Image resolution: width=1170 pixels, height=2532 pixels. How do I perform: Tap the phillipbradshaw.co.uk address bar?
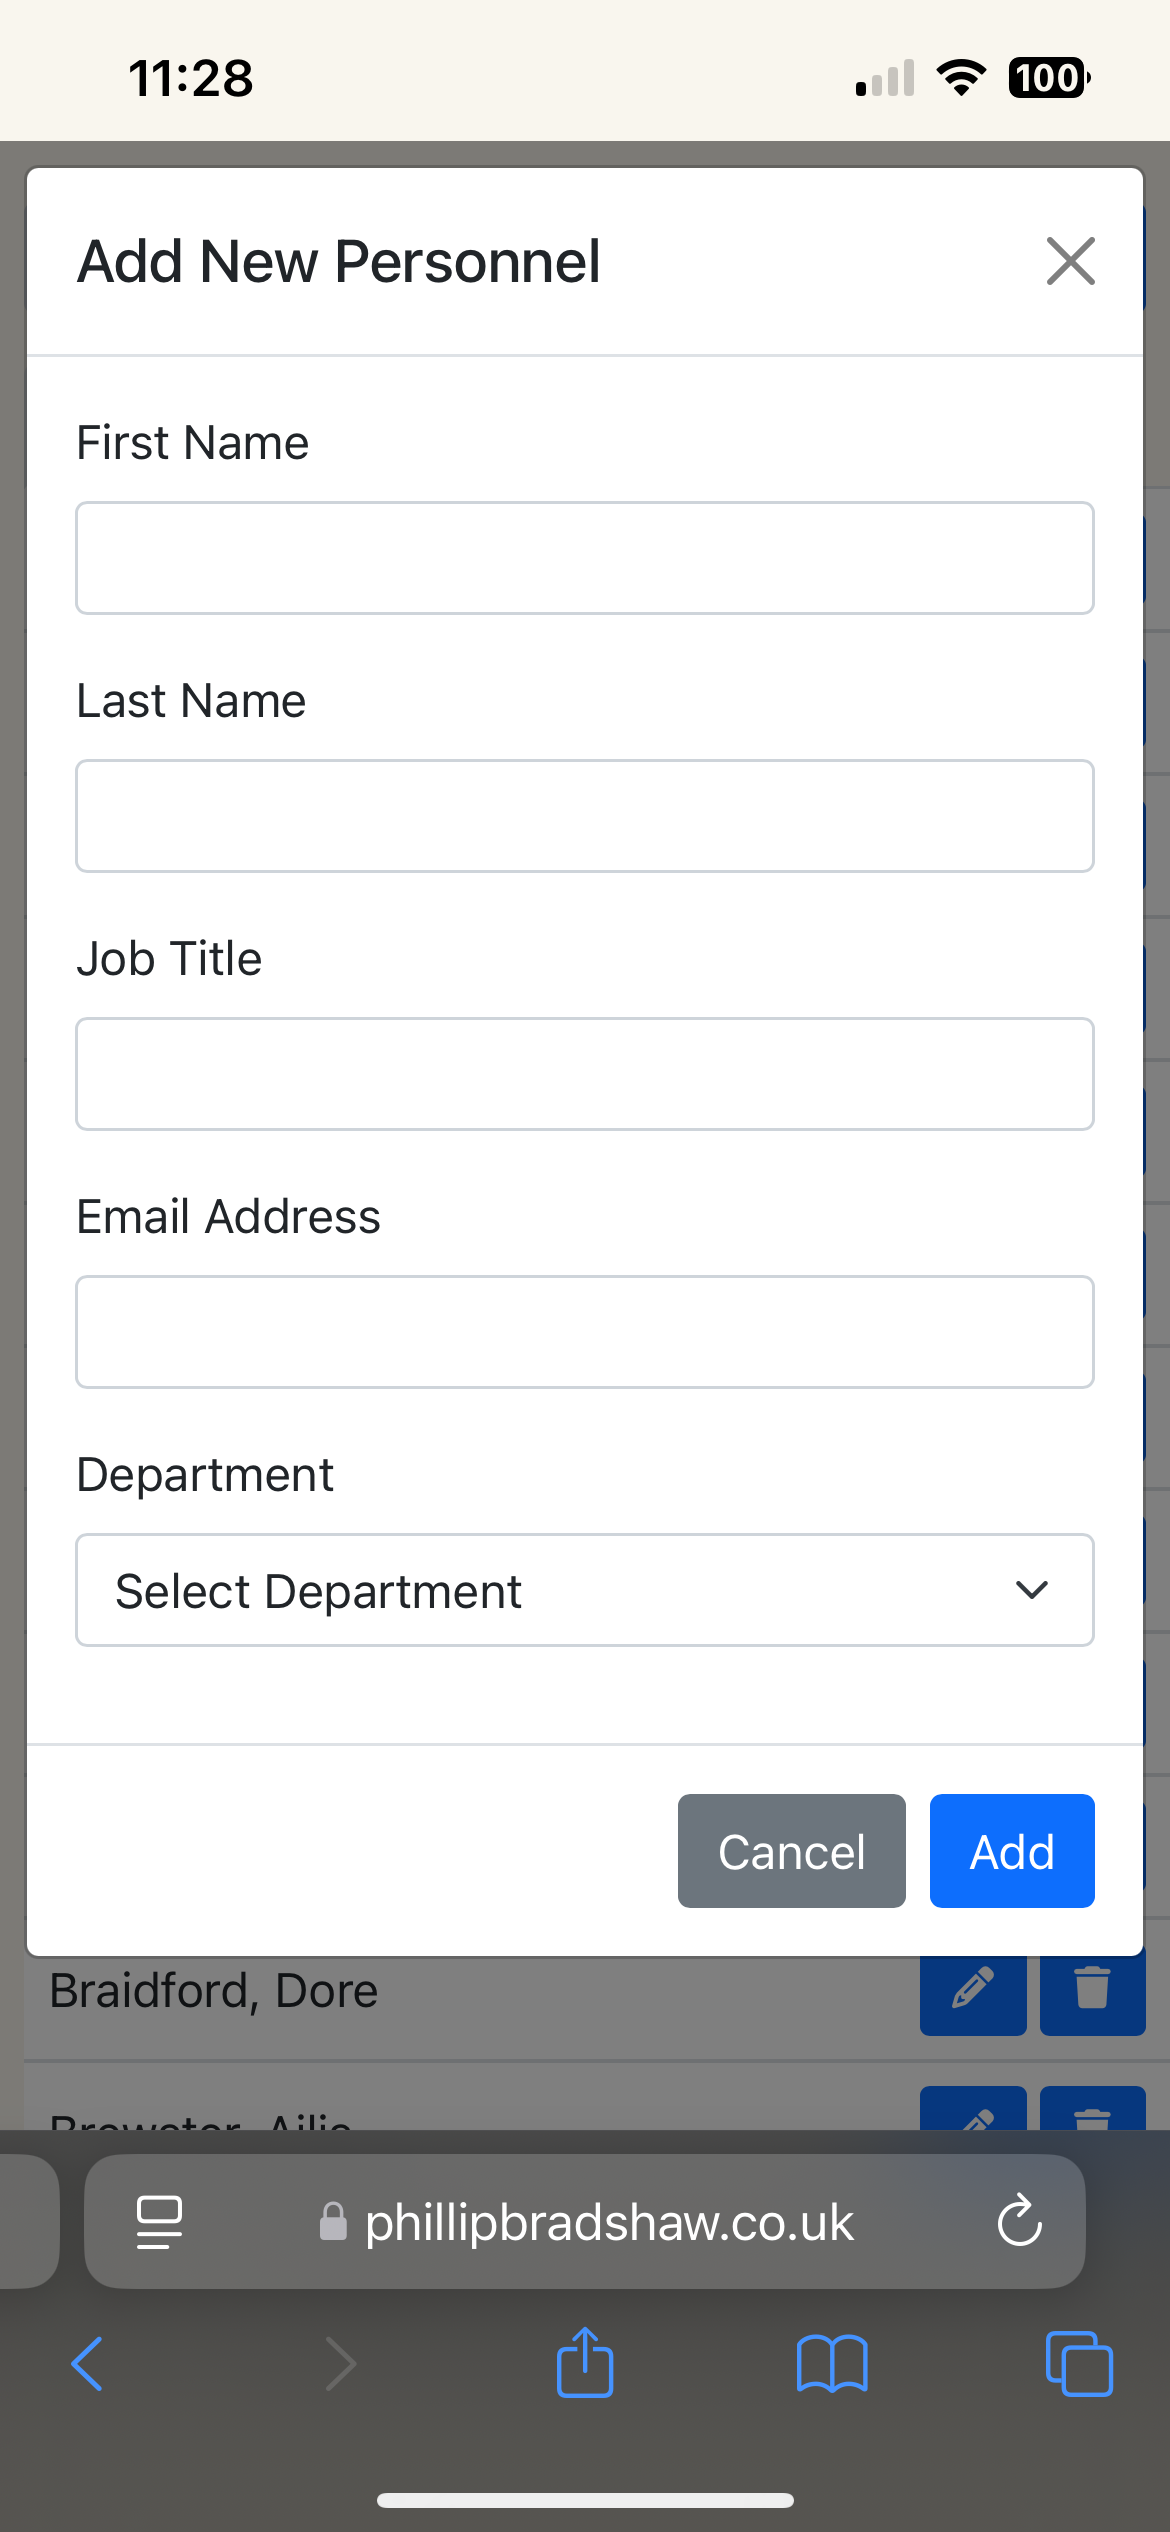coord(608,2222)
